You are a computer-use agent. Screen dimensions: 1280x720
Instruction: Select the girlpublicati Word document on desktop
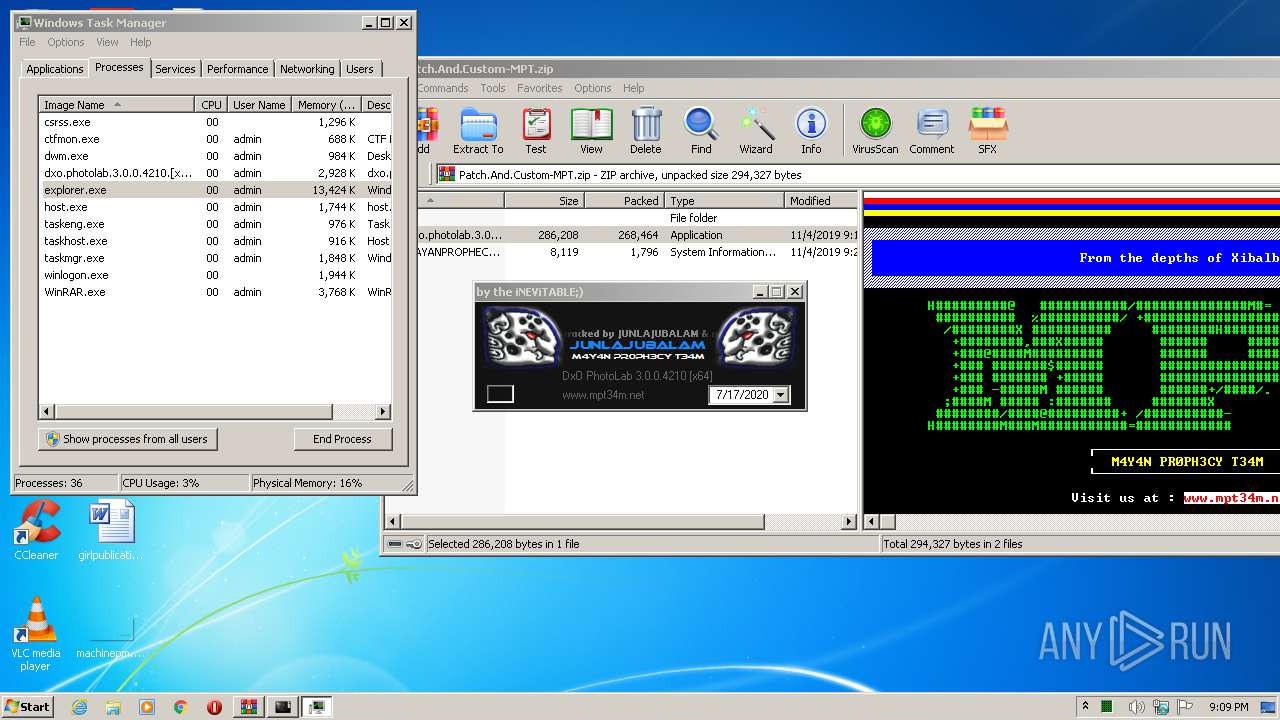(110, 530)
